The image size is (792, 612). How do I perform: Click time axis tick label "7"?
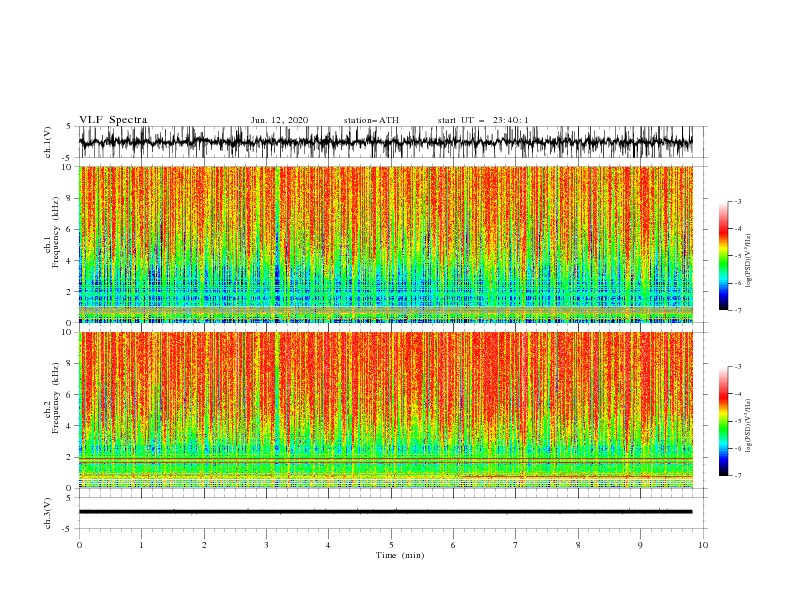516,545
